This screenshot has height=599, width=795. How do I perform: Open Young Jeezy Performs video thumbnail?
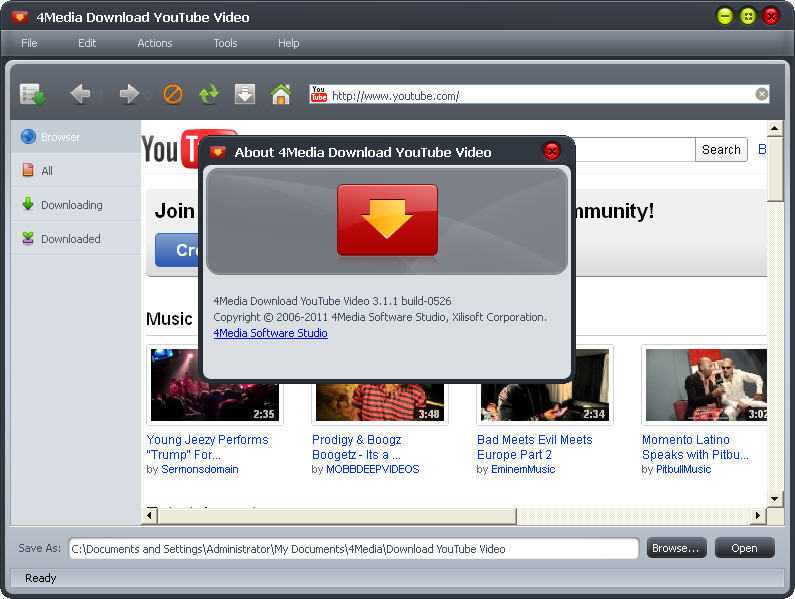214,402
